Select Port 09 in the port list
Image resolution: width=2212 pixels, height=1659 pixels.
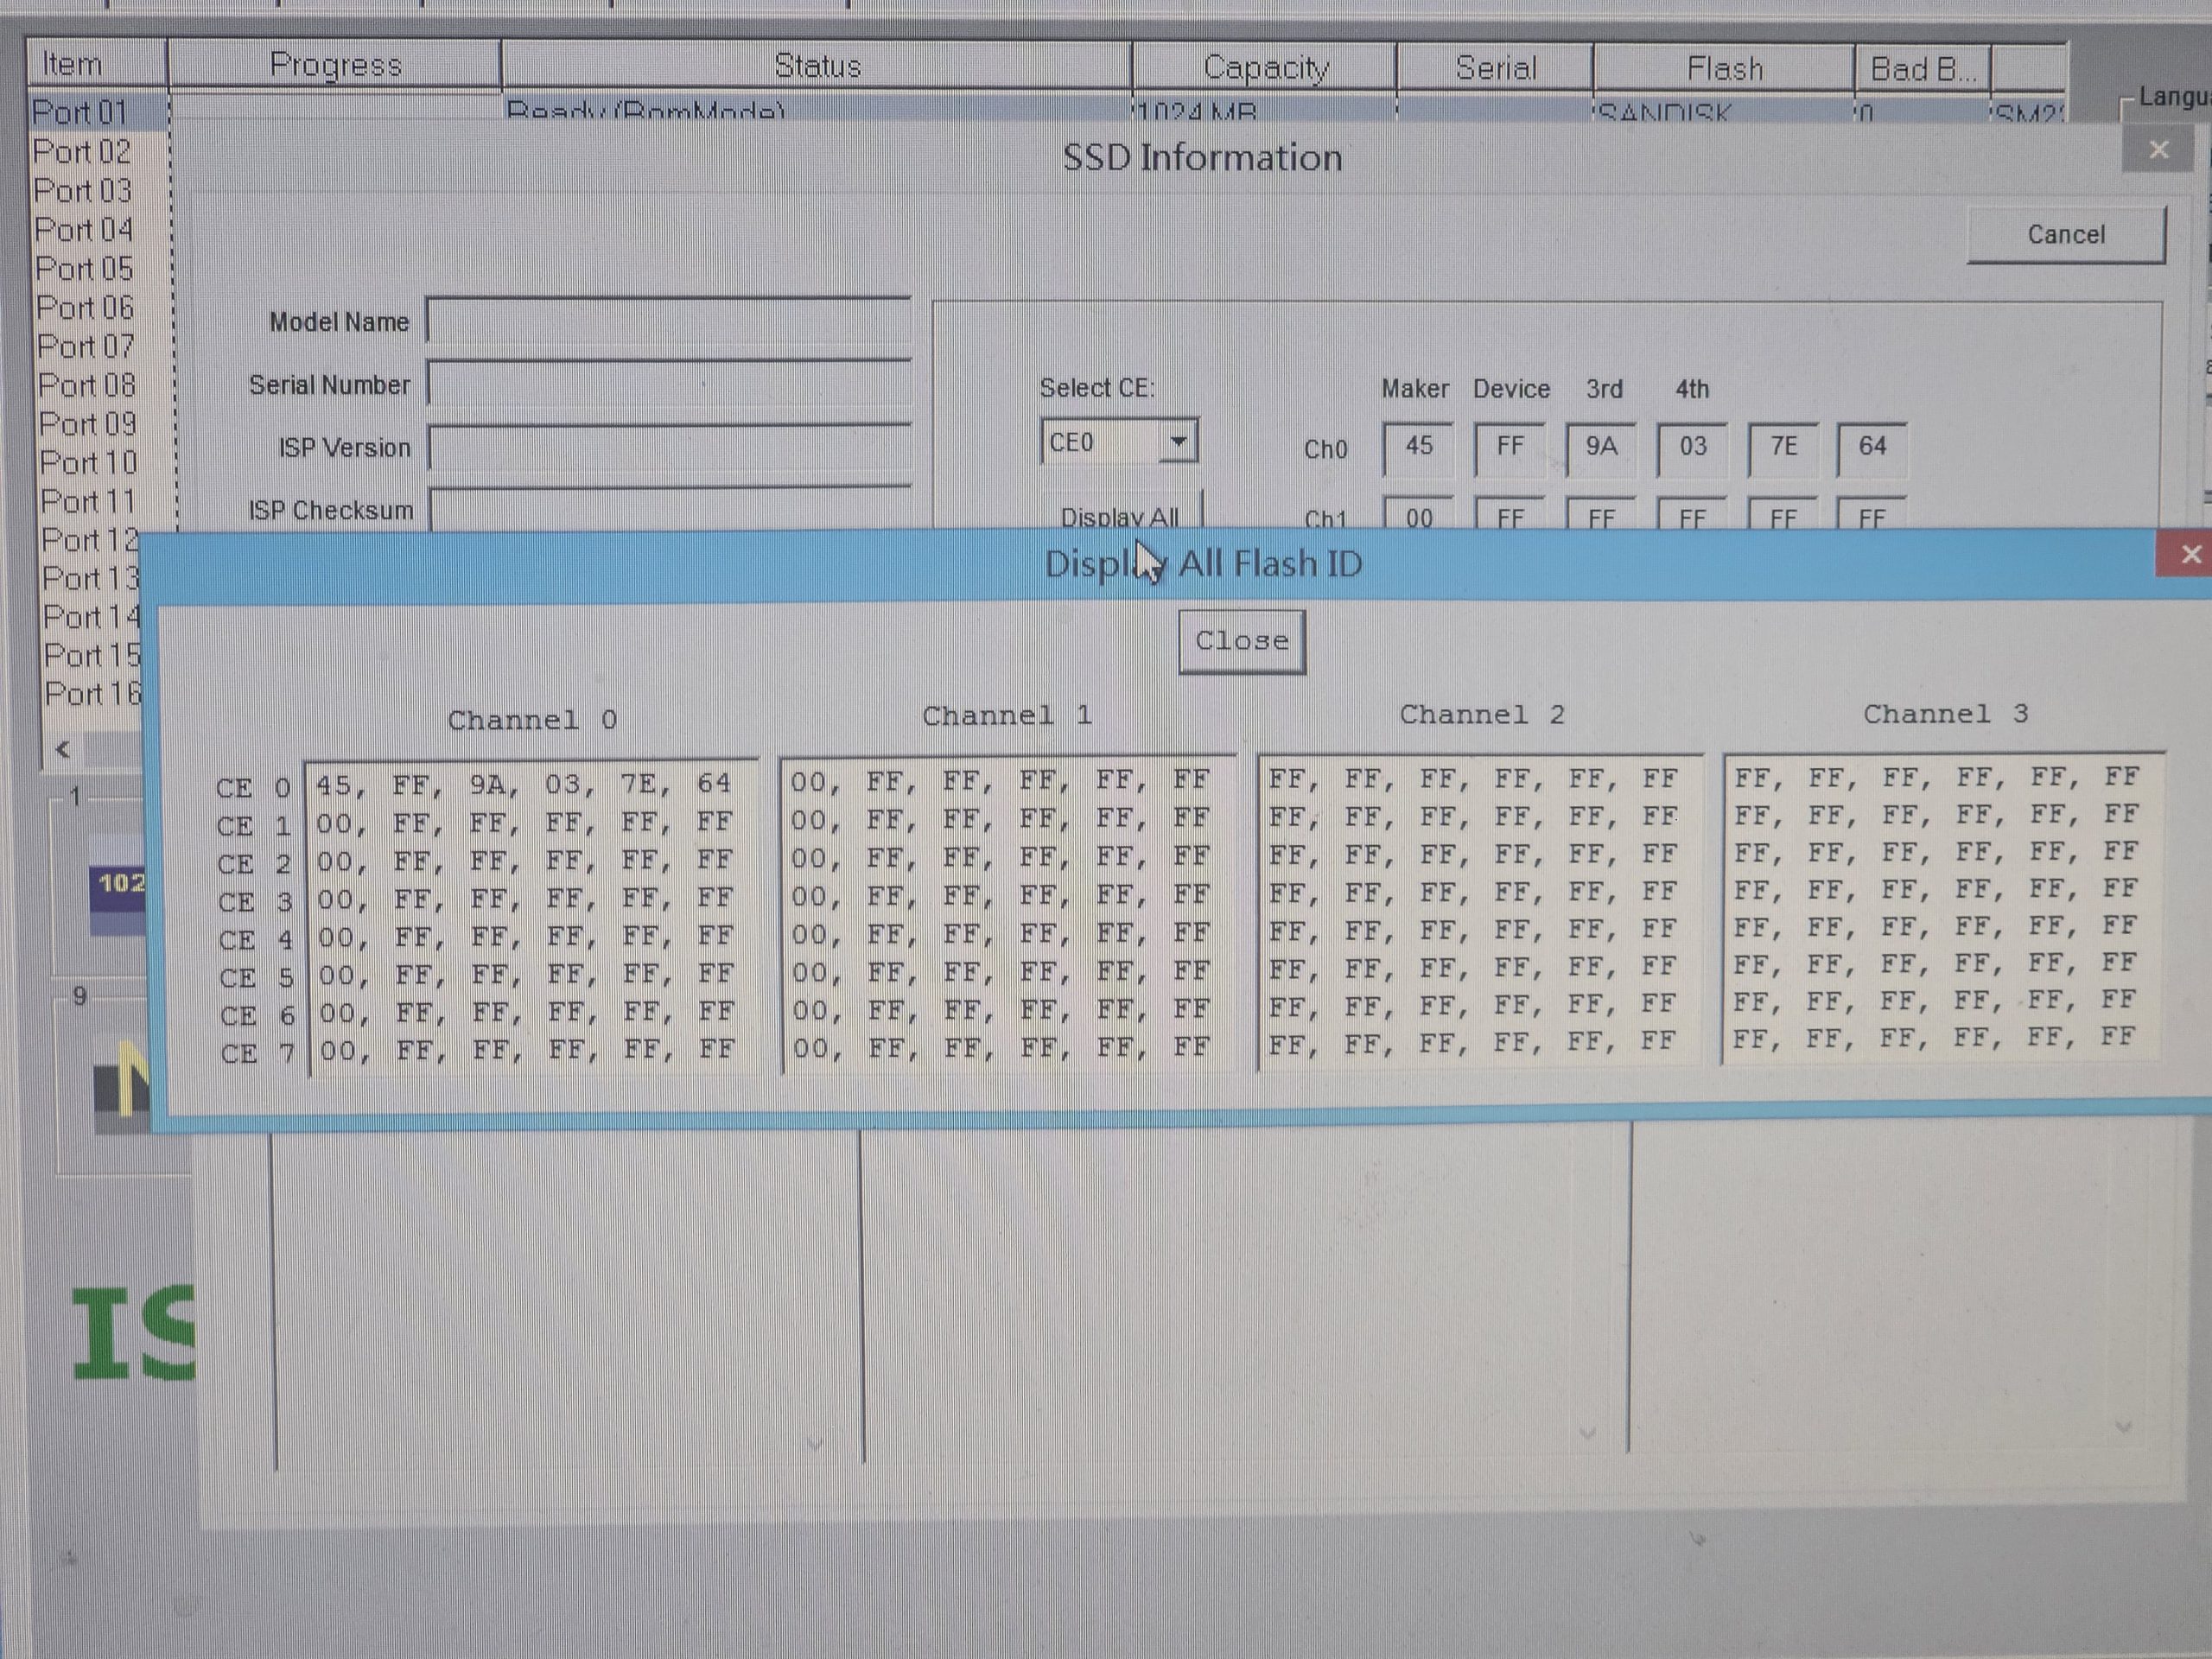(x=87, y=424)
